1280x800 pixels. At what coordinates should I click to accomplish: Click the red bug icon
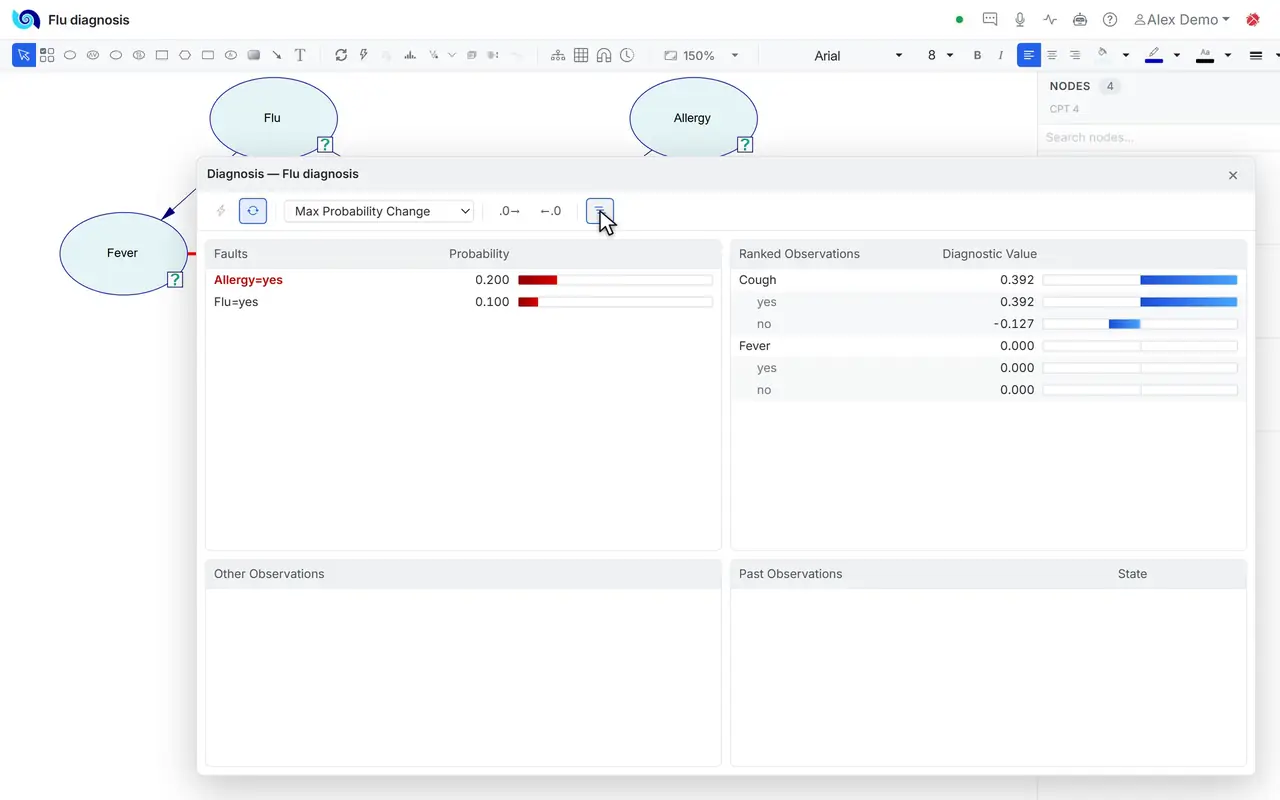point(1253,19)
